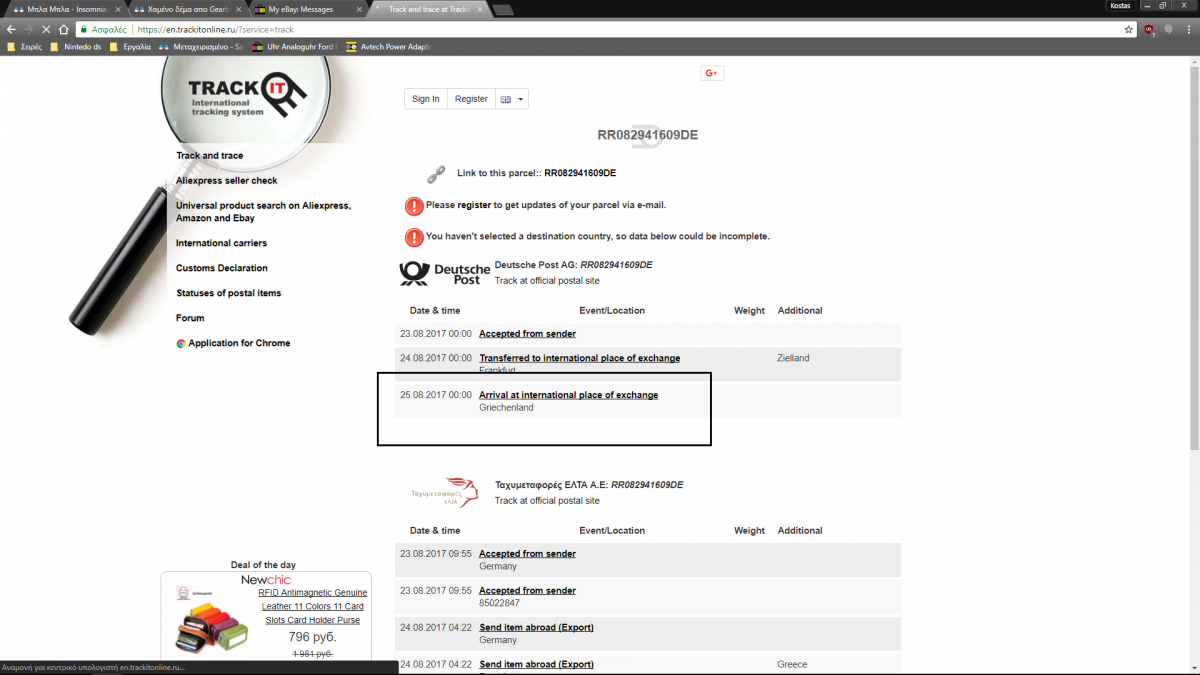Viewport: 1200px width, 675px height.
Task: Click the Chrome icon beside Application for Chrome
Action: tap(181, 343)
